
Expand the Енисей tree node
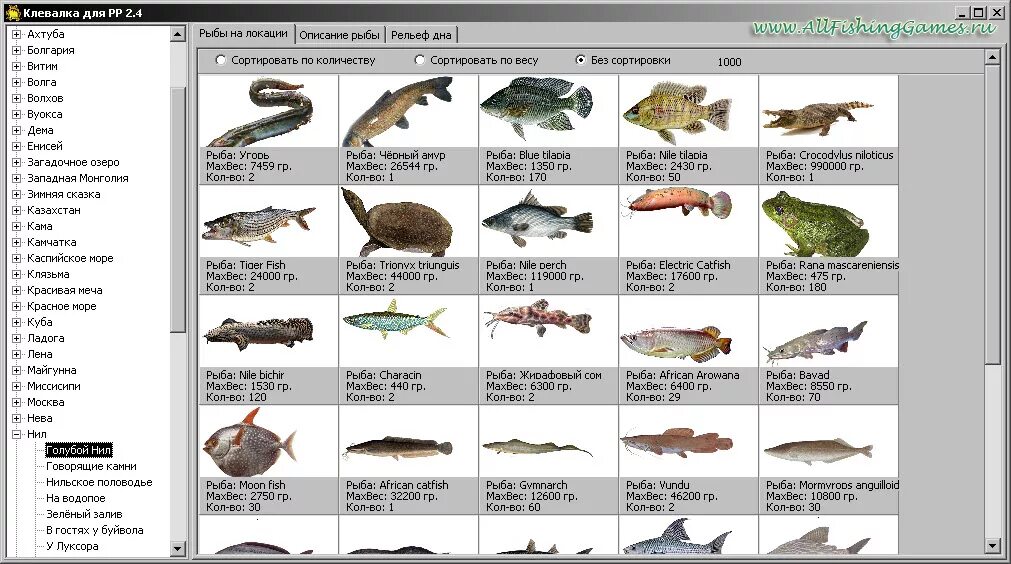[x=17, y=146]
